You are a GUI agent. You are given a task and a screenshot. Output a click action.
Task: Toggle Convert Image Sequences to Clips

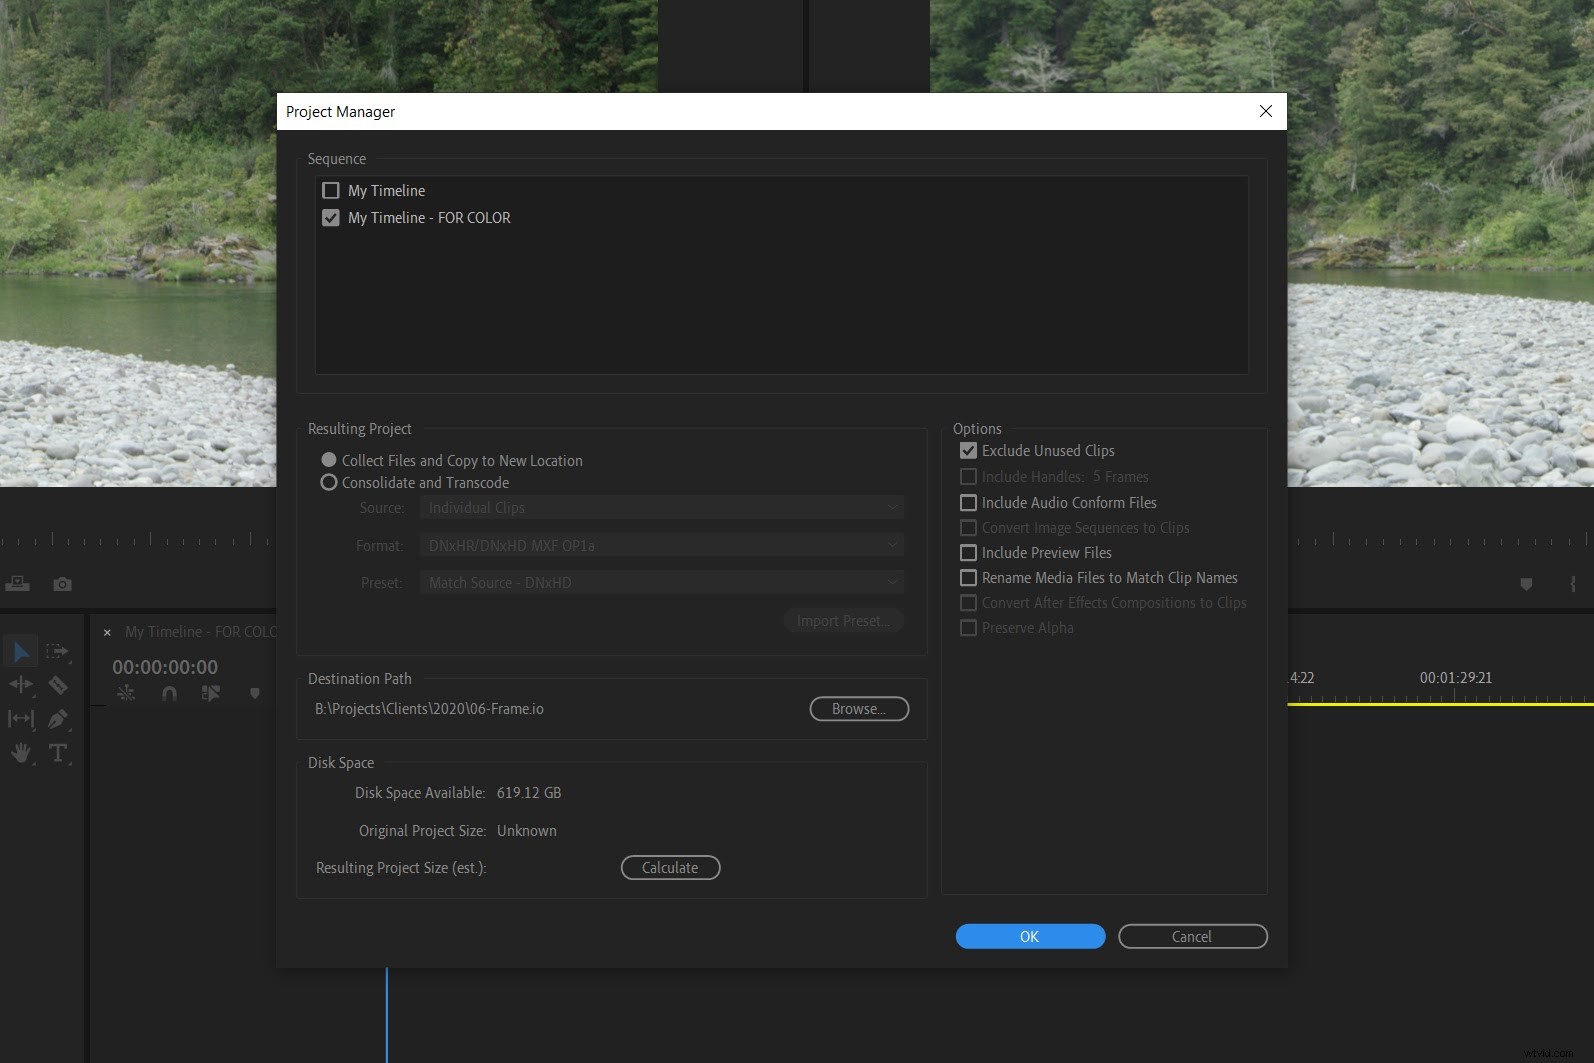click(968, 528)
